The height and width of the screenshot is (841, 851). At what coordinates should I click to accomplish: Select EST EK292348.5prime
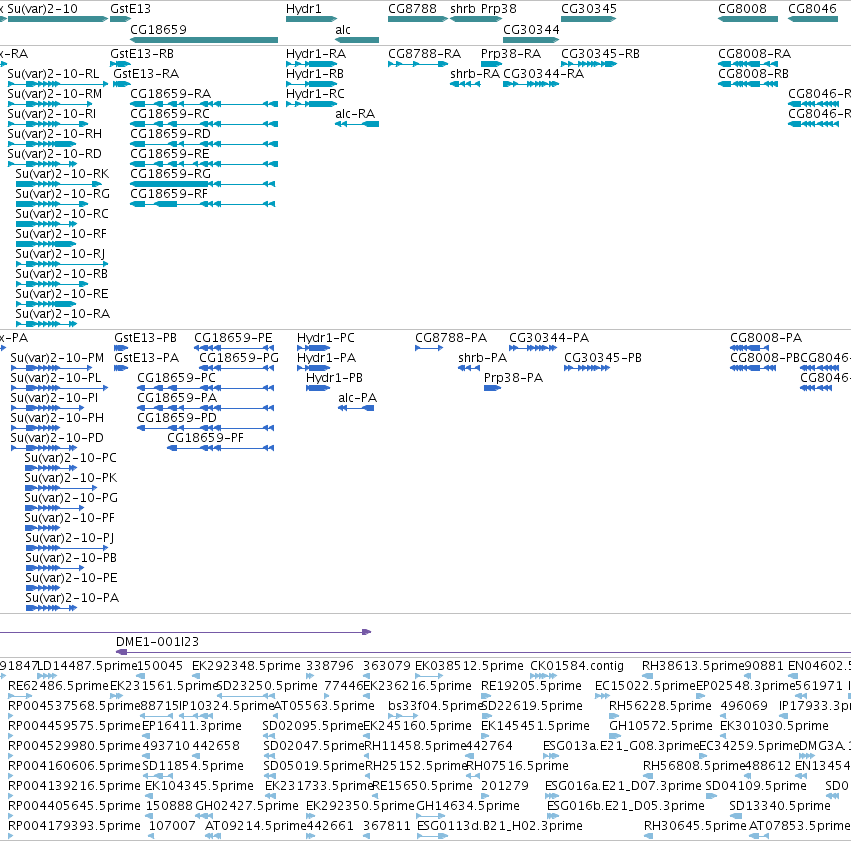click(198, 676)
